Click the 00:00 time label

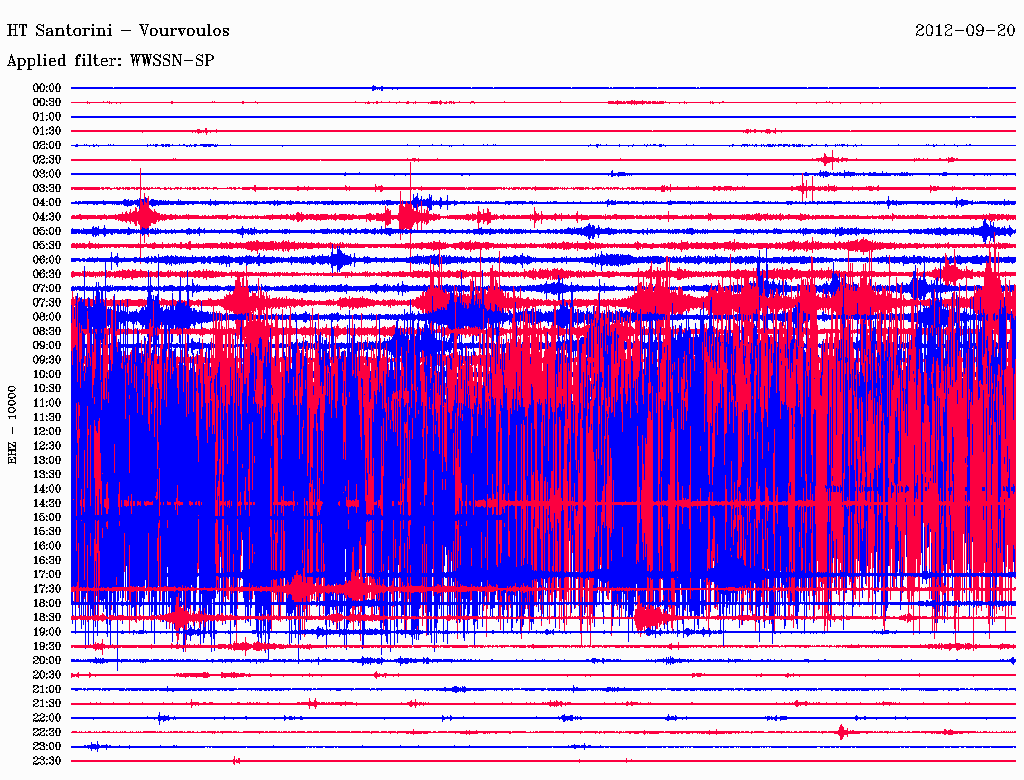[x=47, y=88]
